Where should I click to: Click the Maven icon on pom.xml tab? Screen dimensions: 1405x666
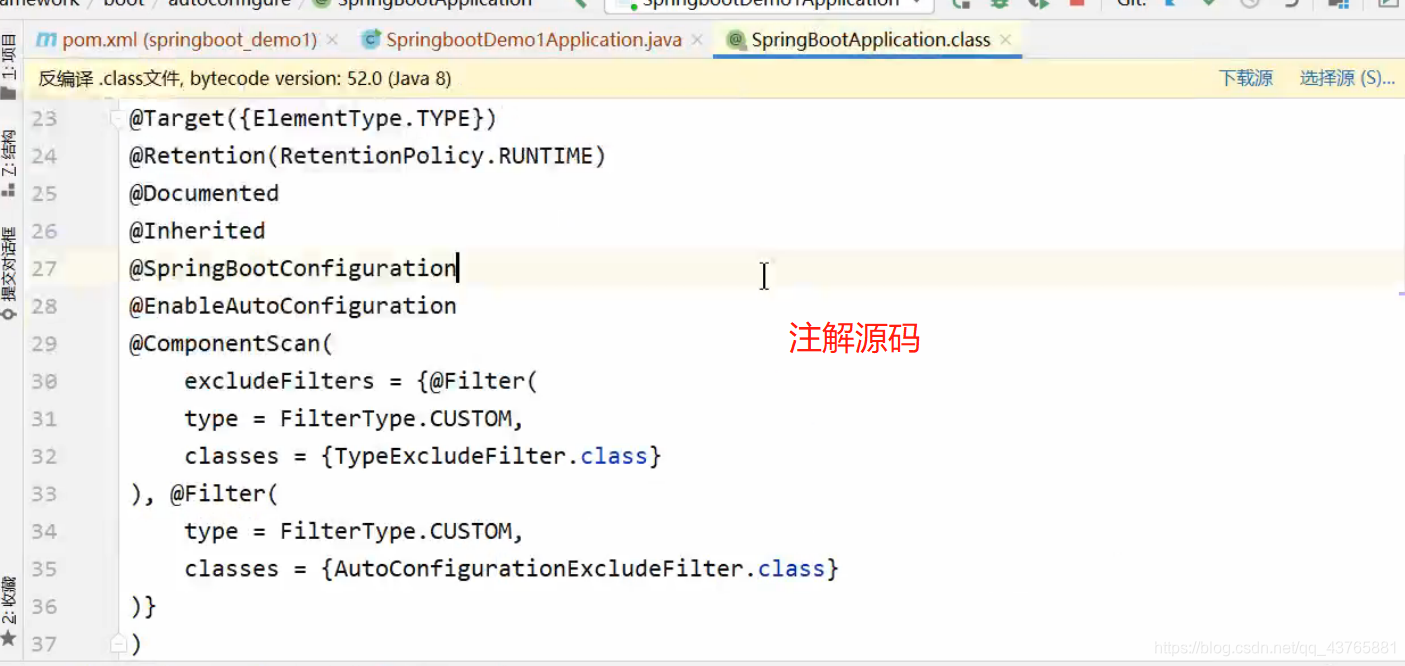pos(46,40)
